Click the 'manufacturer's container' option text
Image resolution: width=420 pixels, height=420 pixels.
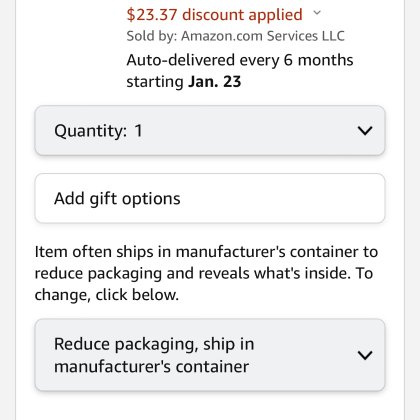151,367
